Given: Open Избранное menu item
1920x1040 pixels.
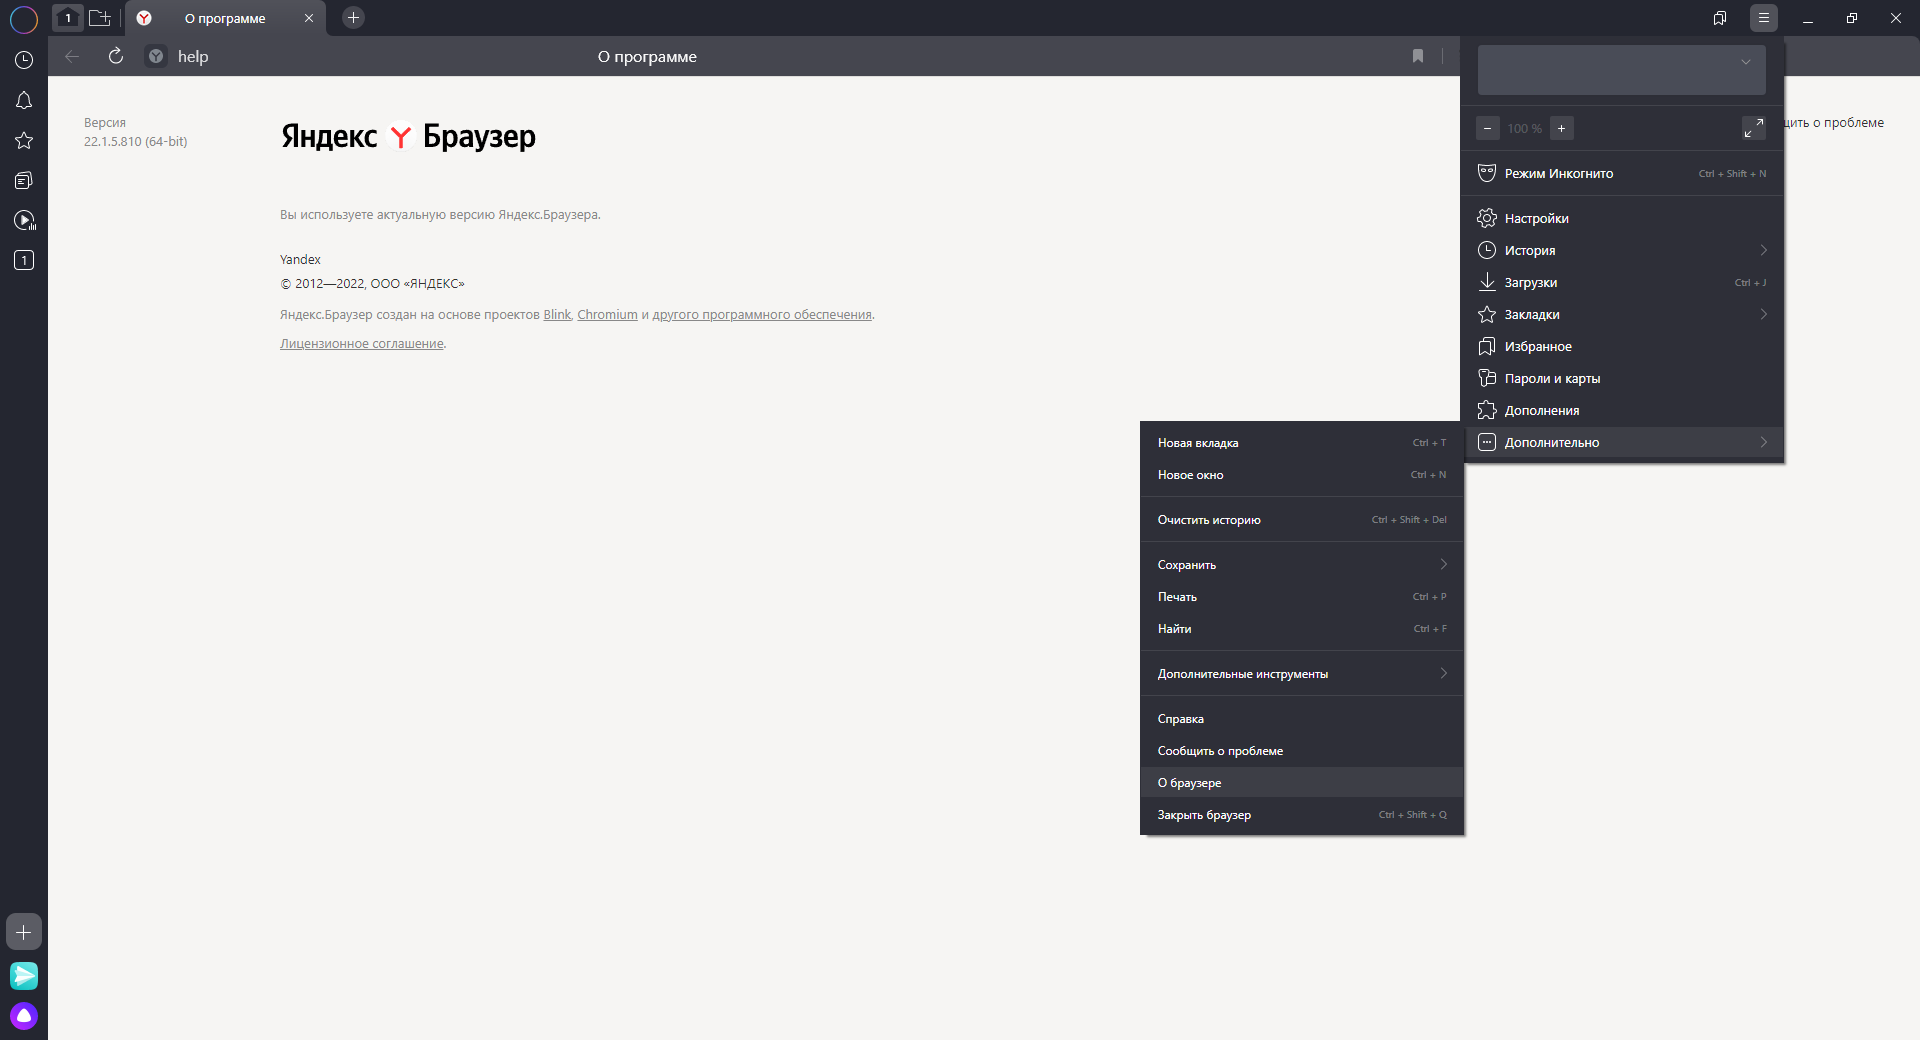Looking at the screenshot, I should tap(1624, 346).
